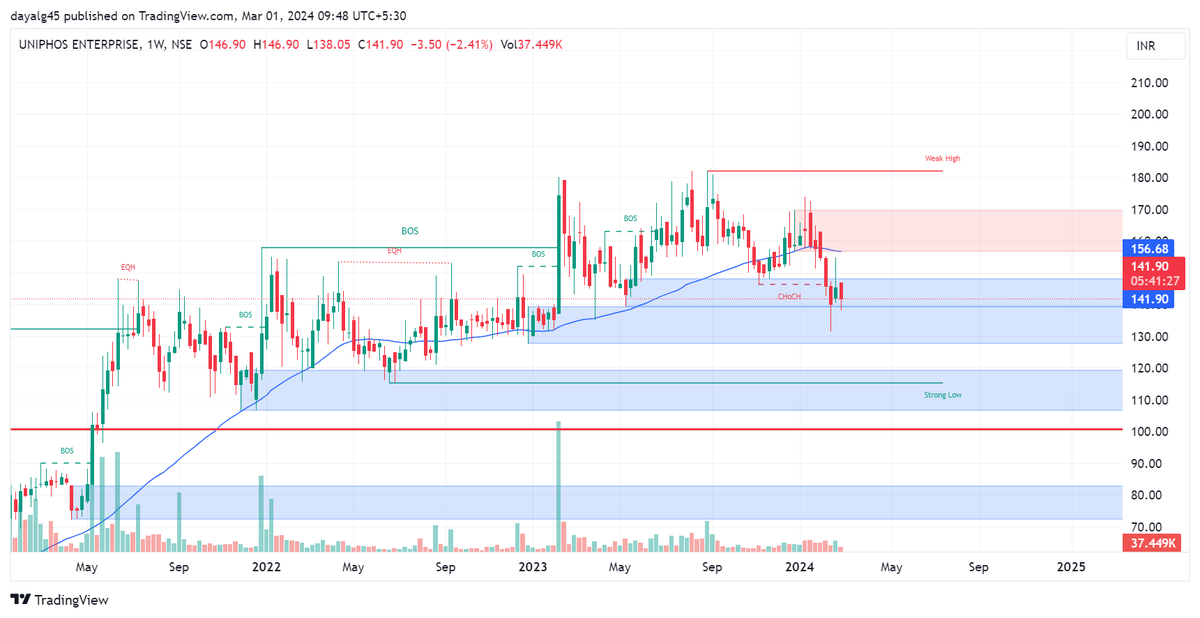Click the 2025 time axis label
The height and width of the screenshot is (618, 1200).
click(1071, 567)
